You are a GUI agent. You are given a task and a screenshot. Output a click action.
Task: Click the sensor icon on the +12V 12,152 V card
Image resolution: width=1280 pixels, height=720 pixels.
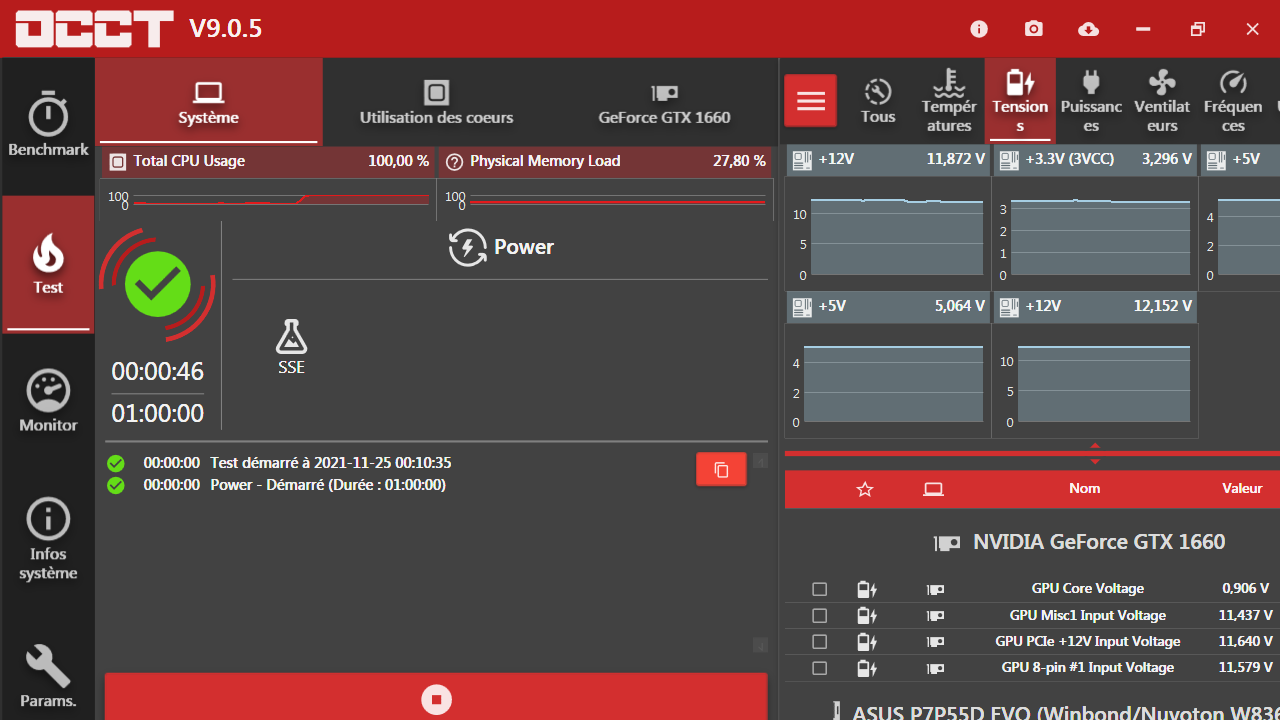click(1009, 306)
